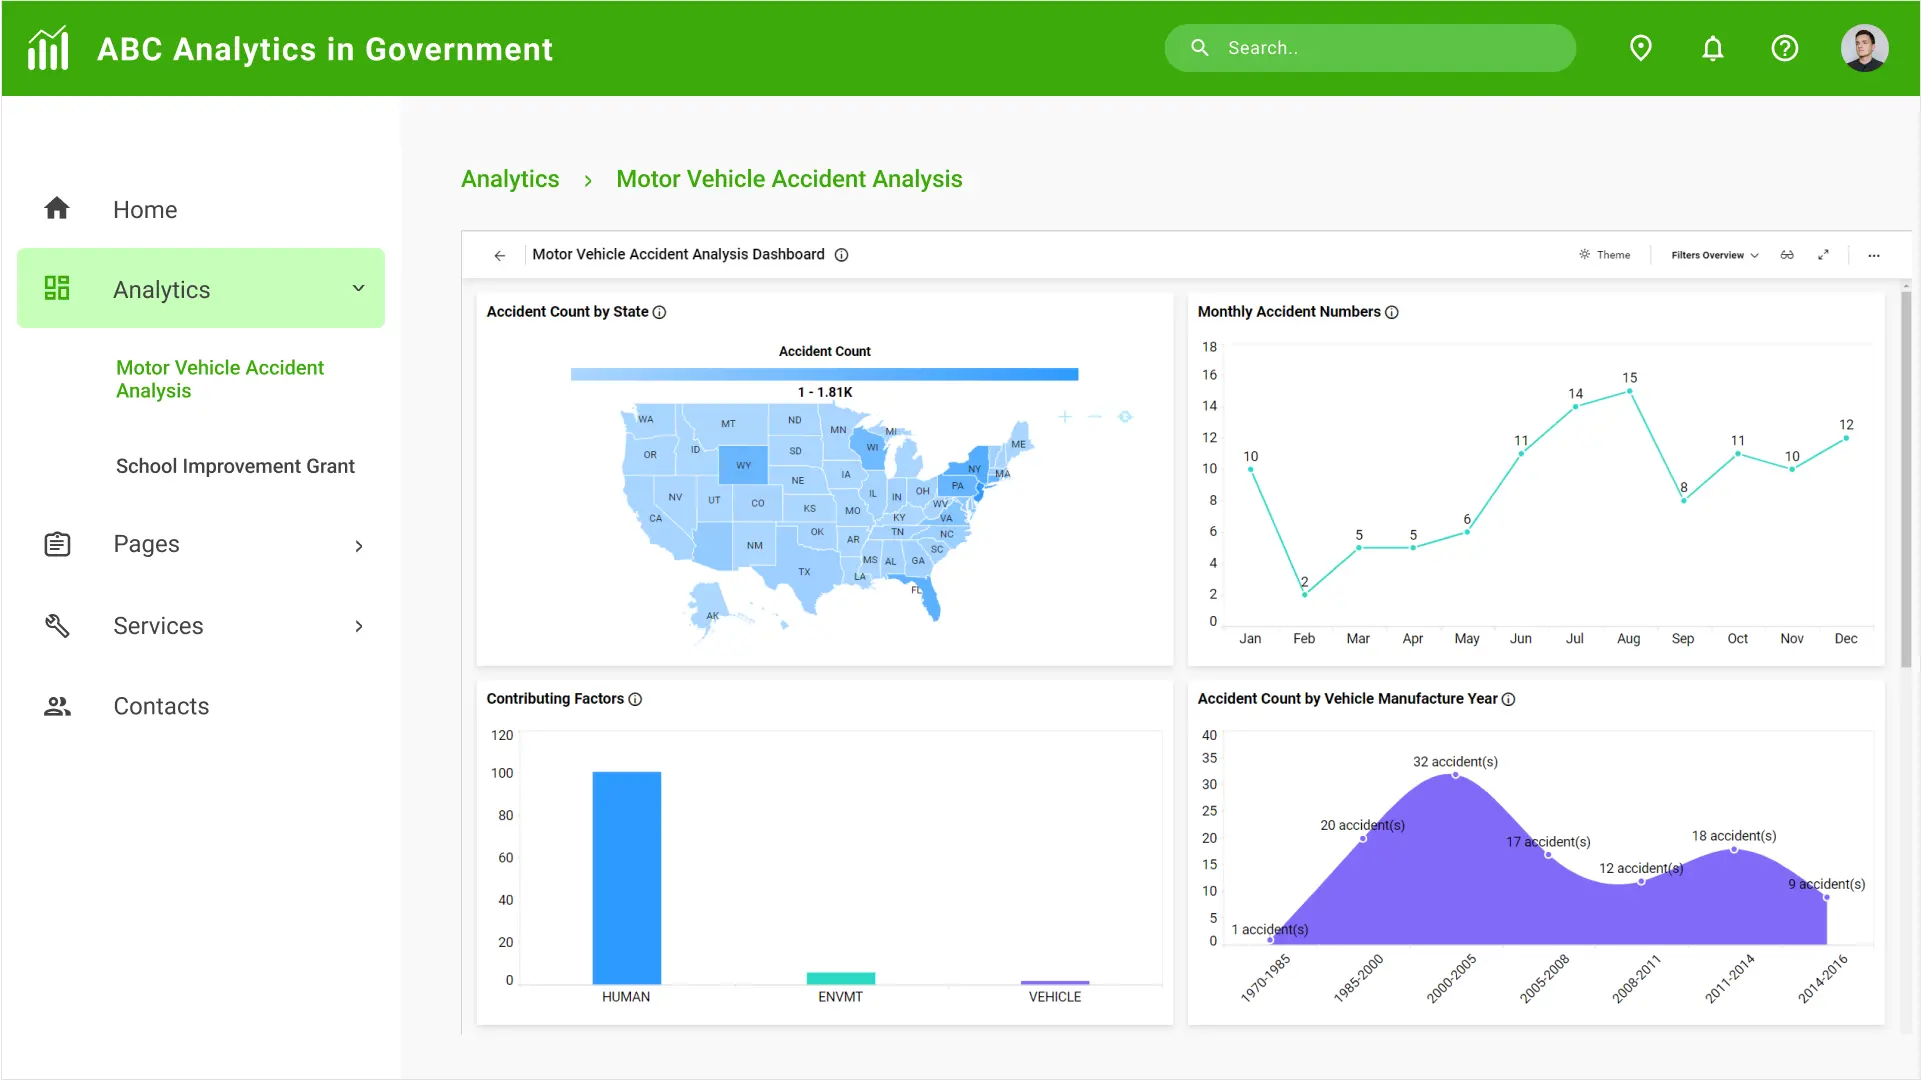Image resolution: width=1921 pixels, height=1080 pixels.
Task: Expand the Services sidebar section
Action: click(358, 626)
